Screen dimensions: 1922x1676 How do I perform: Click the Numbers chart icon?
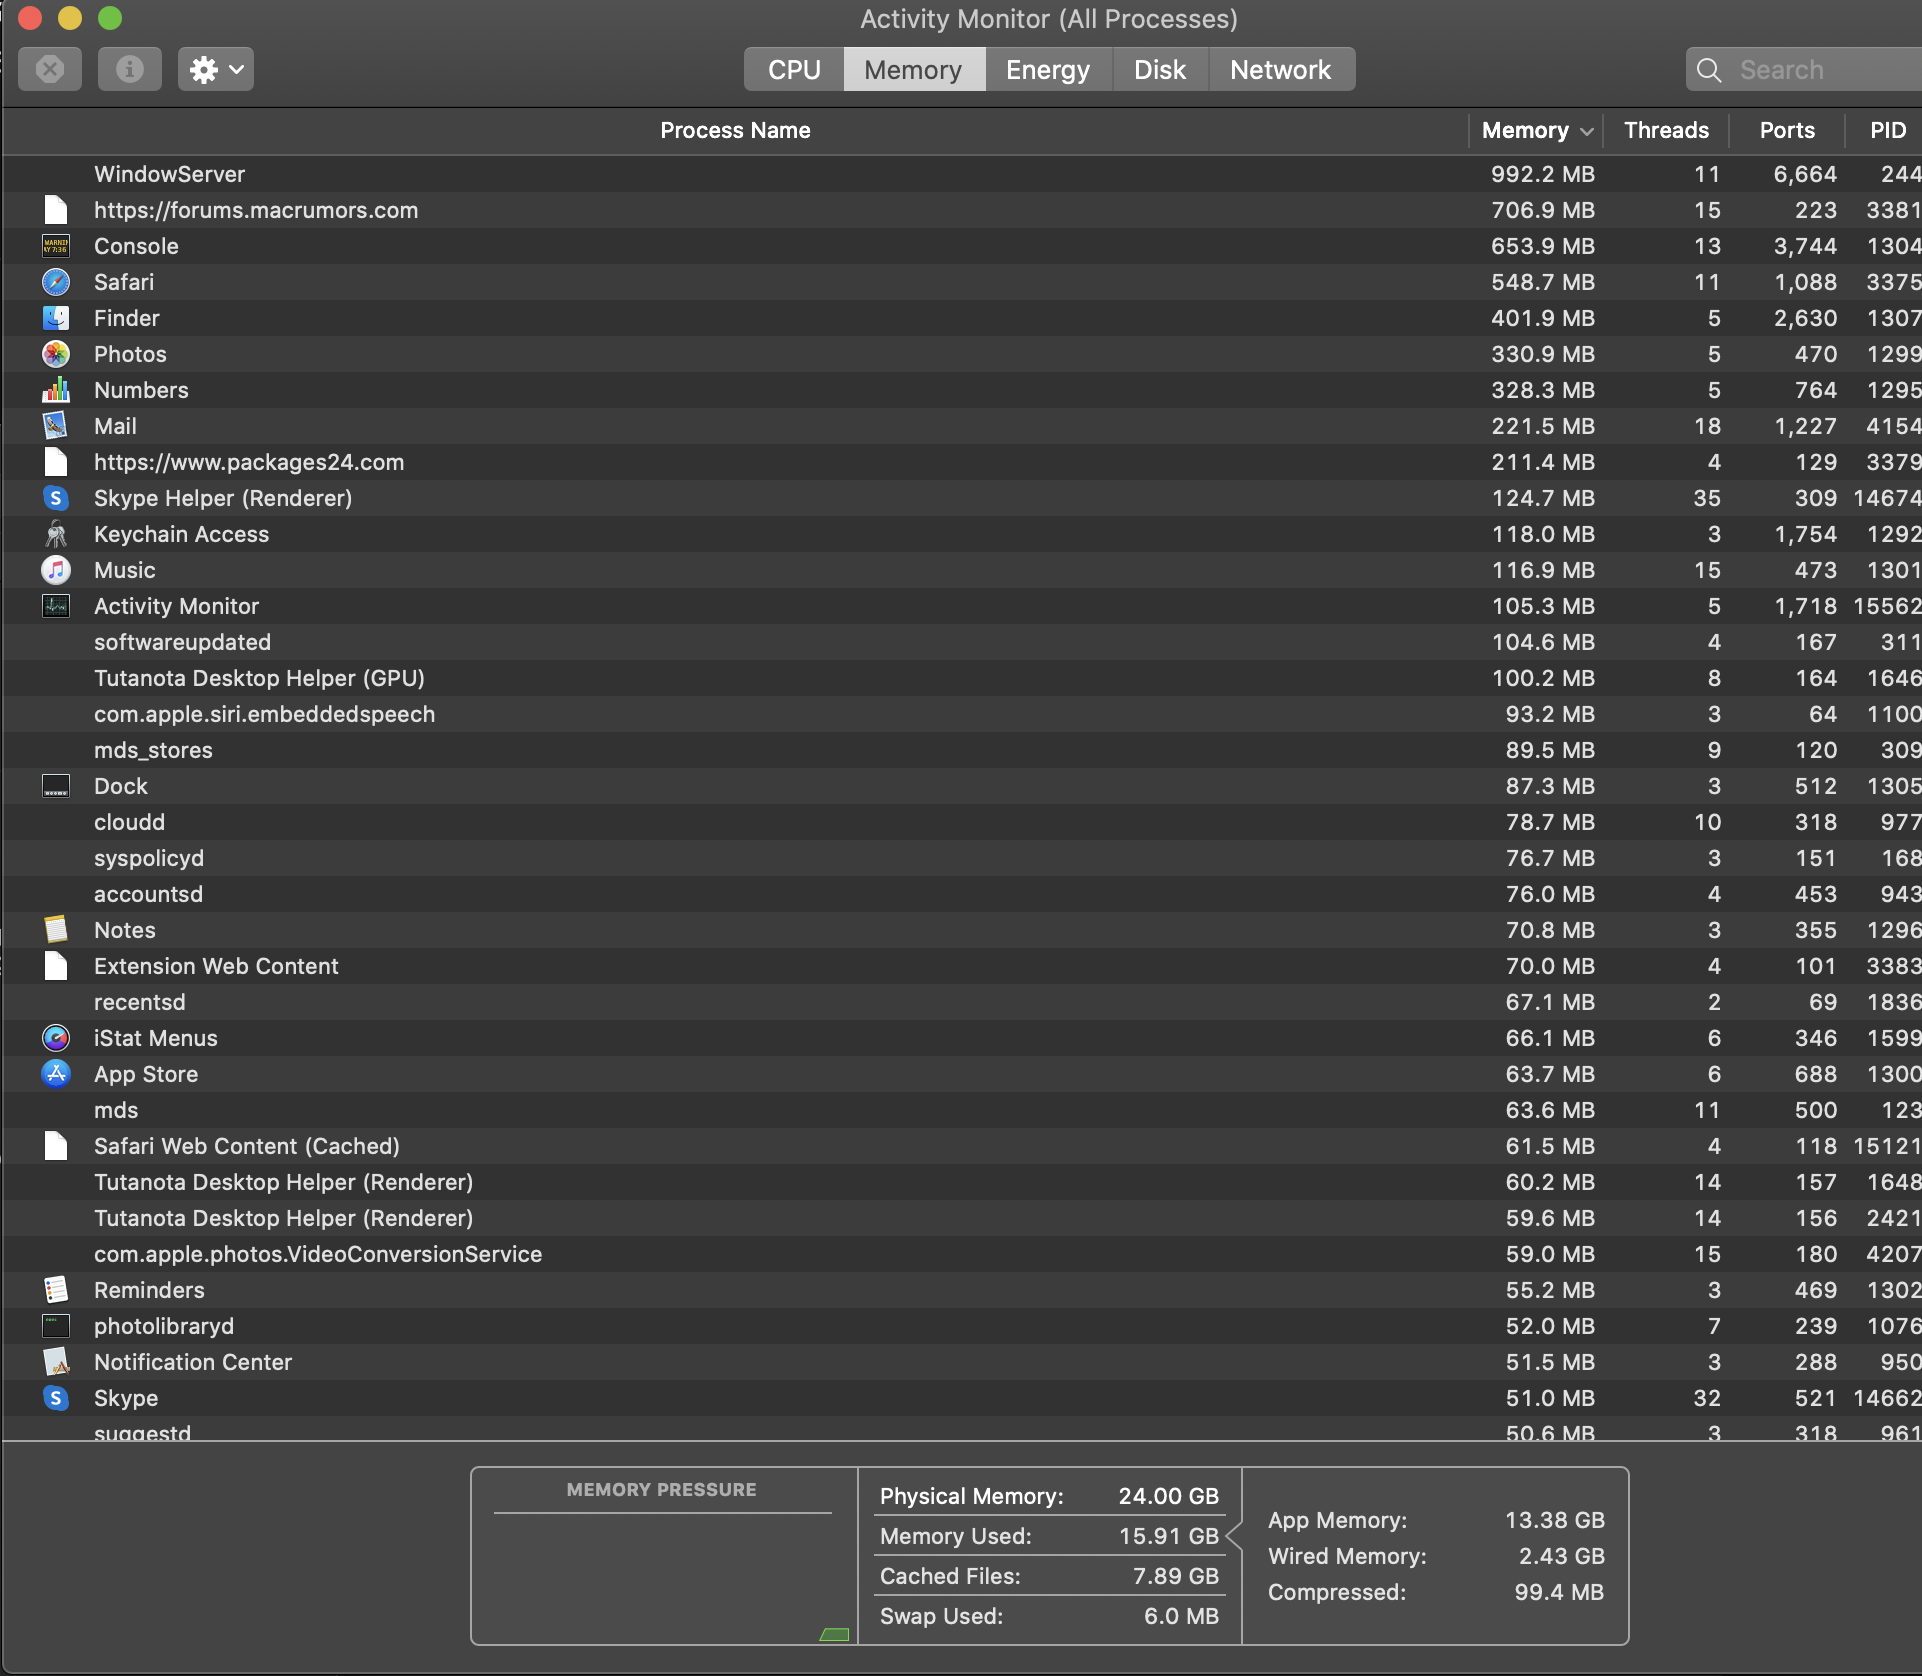(56, 390)
